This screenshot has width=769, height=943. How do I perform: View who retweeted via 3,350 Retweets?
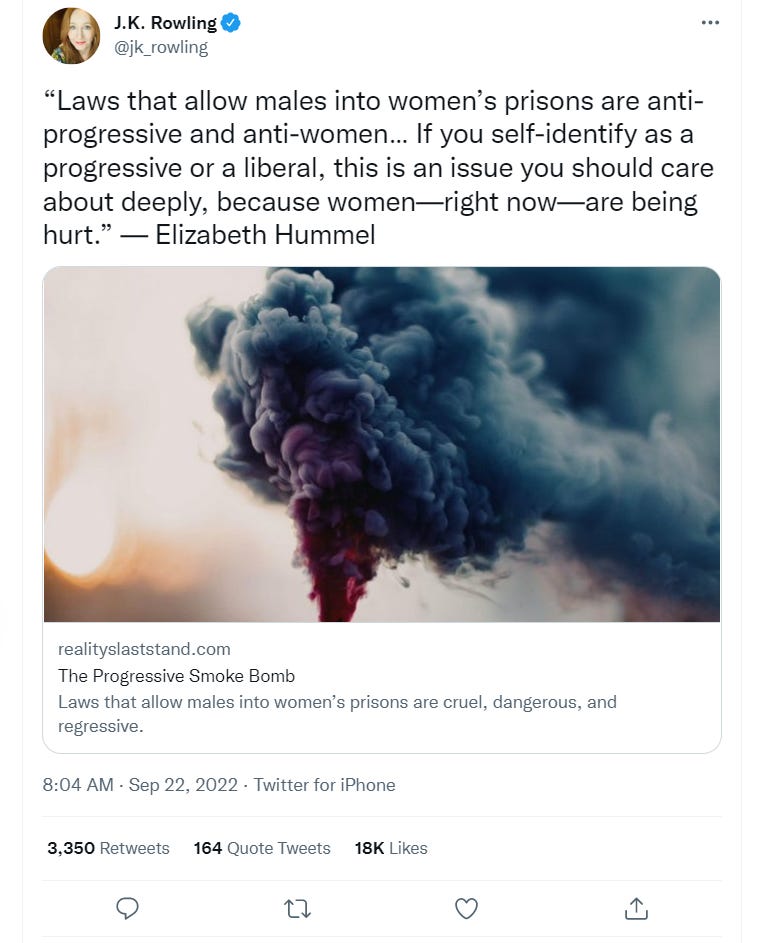pos(108,847)
